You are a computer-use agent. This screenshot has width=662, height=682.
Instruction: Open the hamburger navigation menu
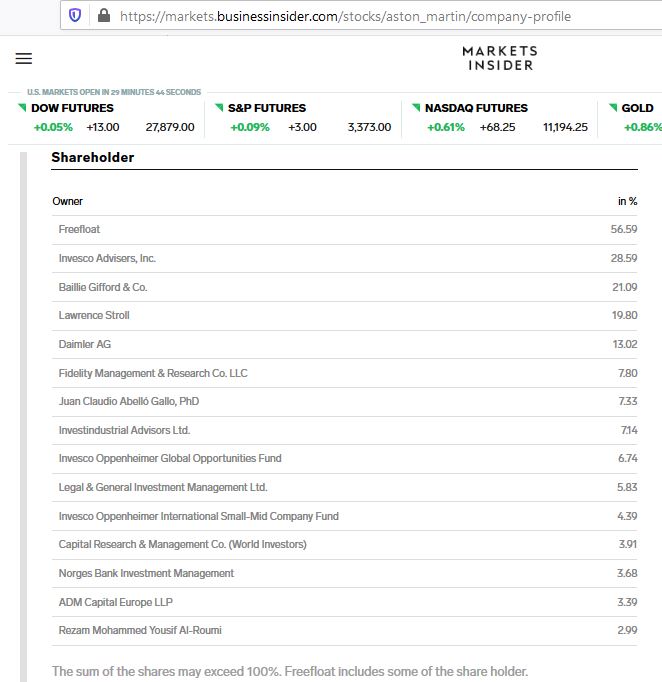[x=24, y=58]
